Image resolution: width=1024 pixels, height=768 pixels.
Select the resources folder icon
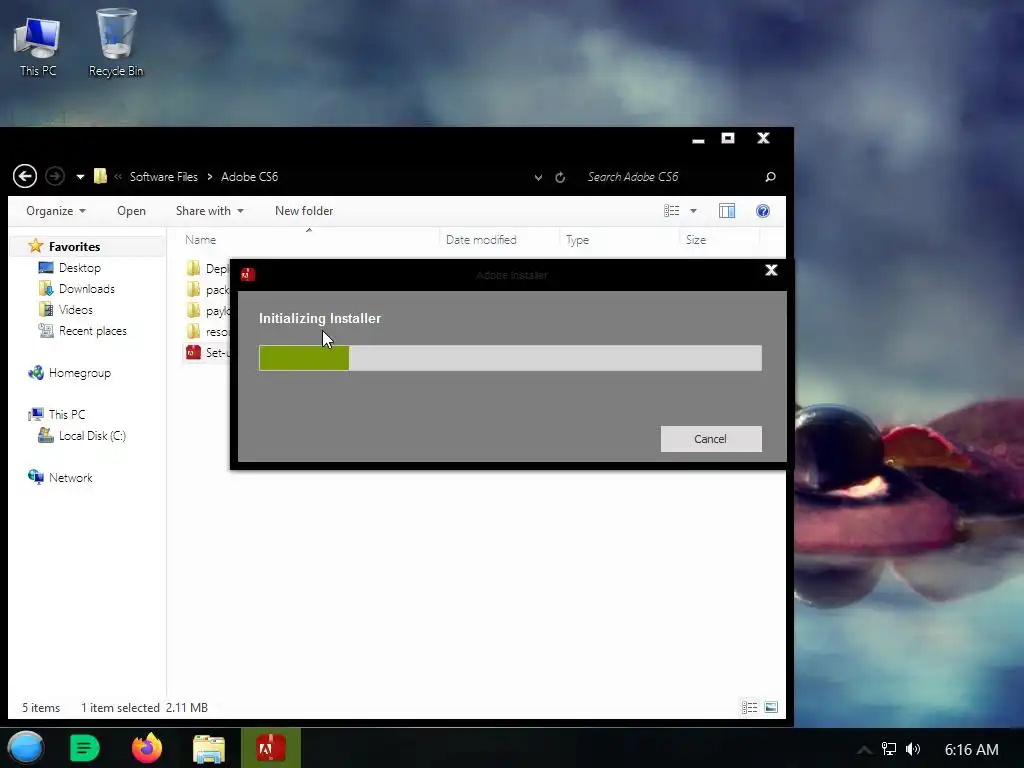[193, 331]
